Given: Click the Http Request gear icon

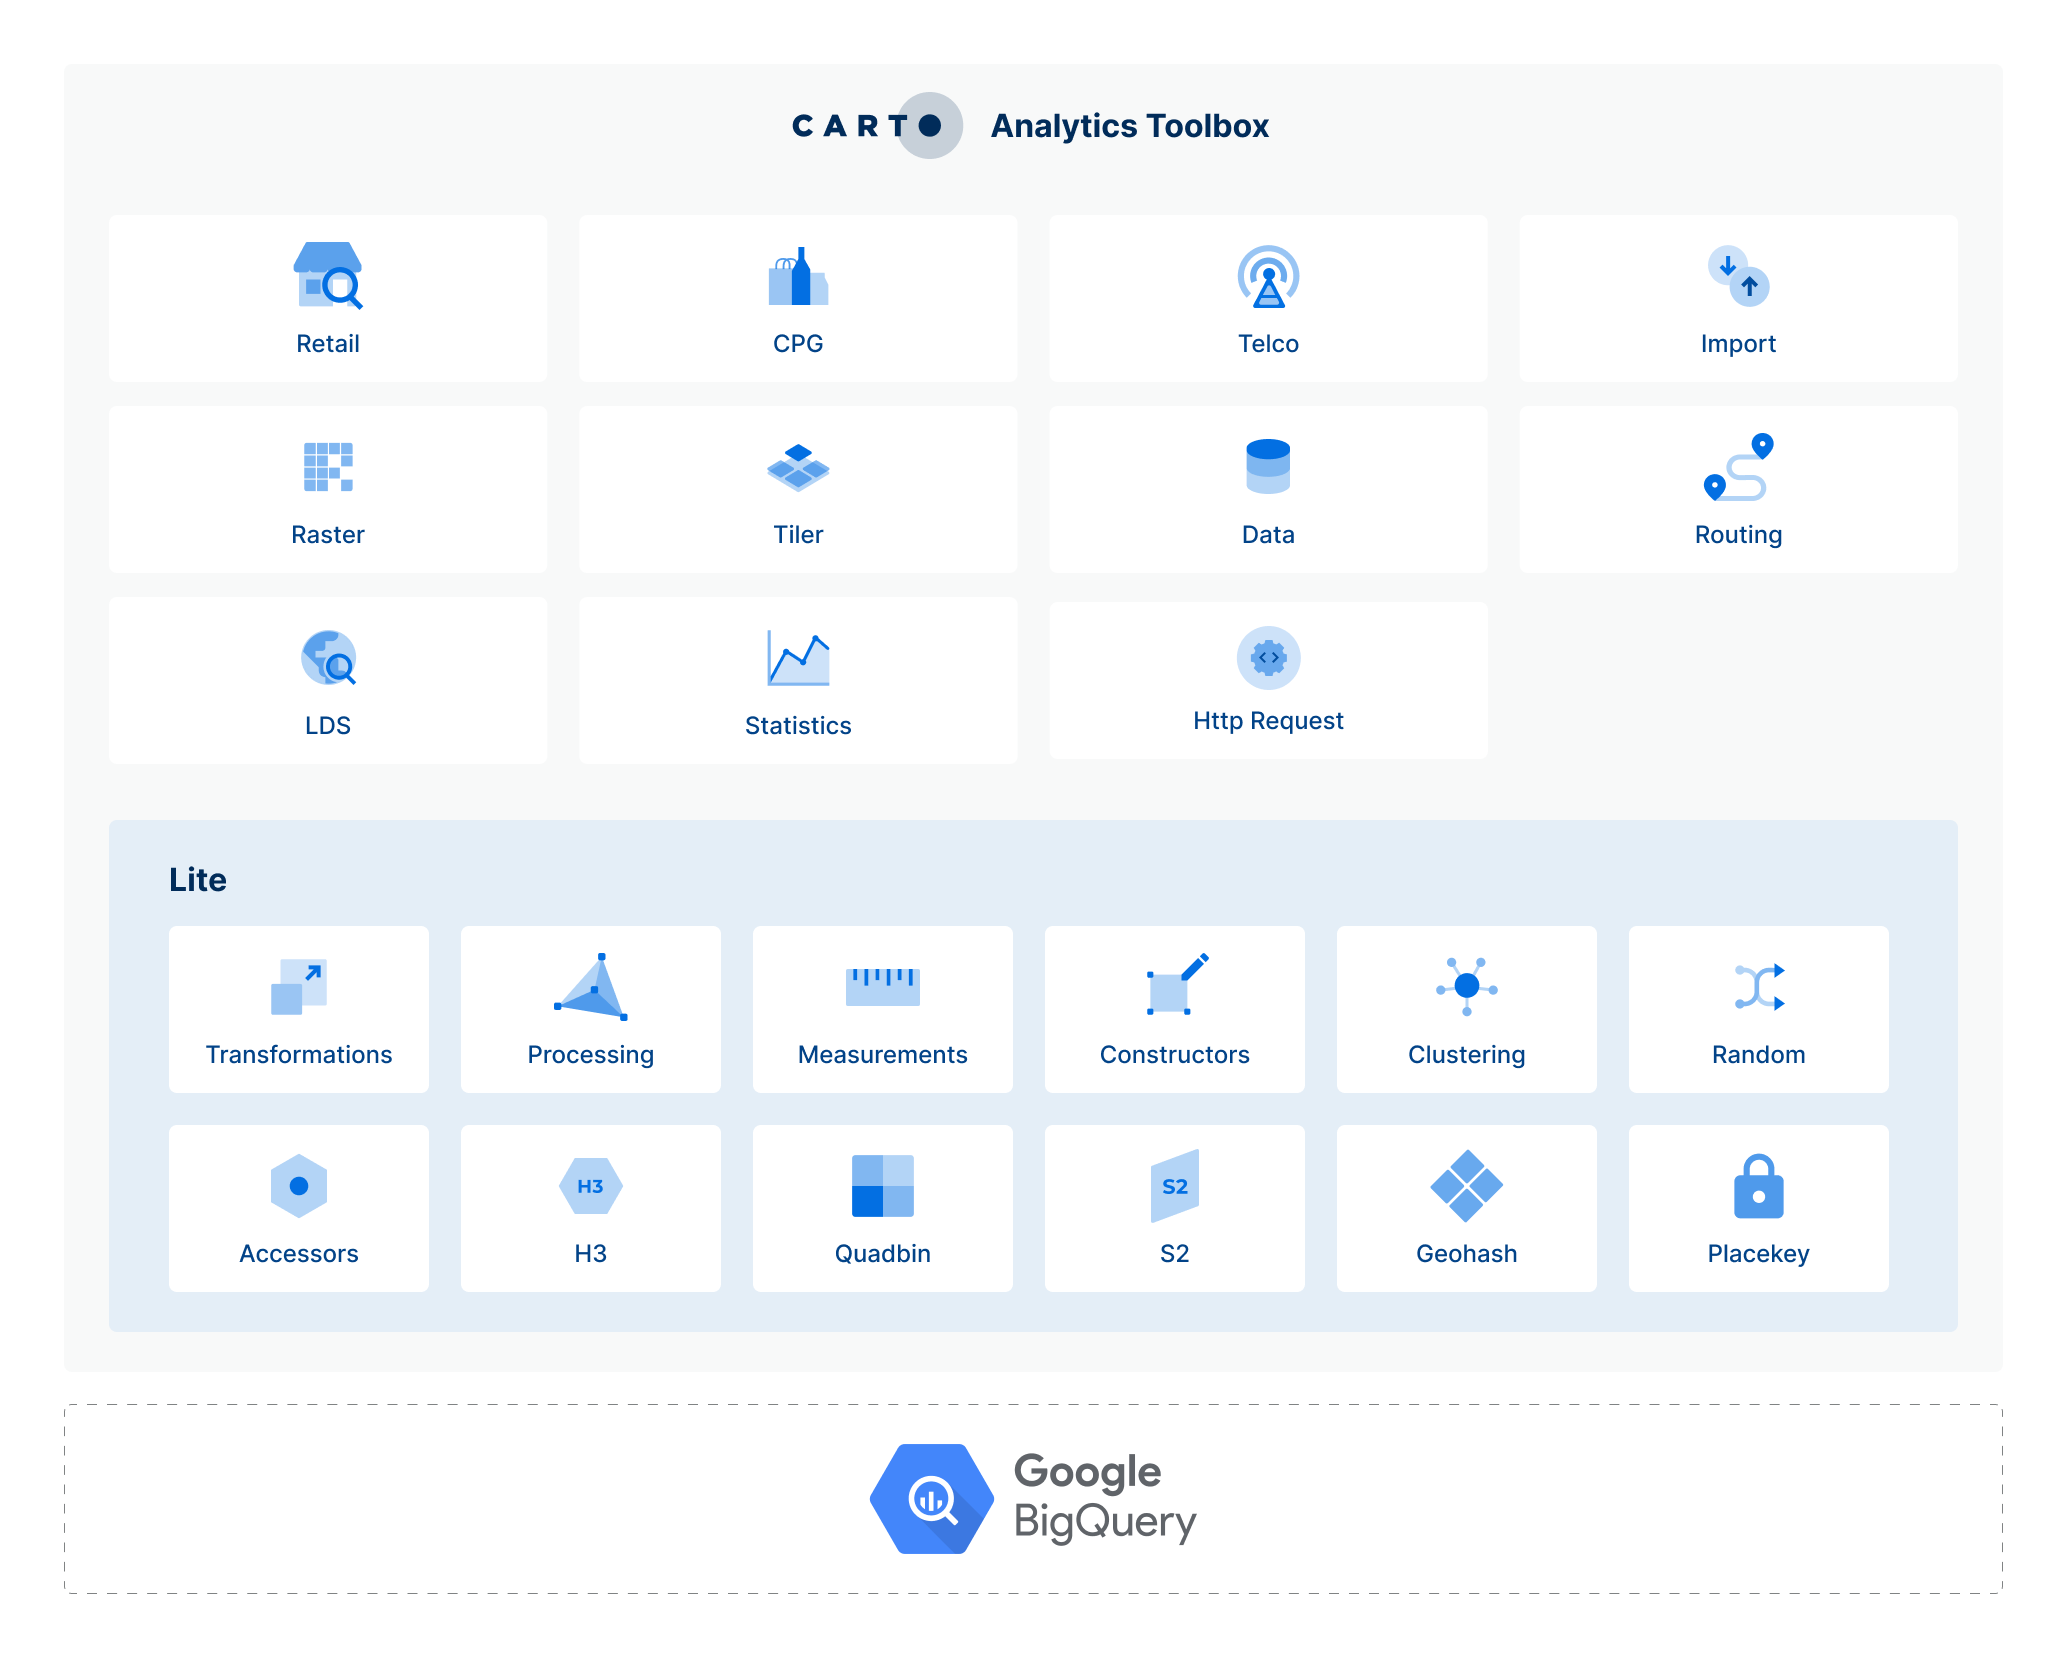Looking at the screenshot, I should pos(1268,658).
